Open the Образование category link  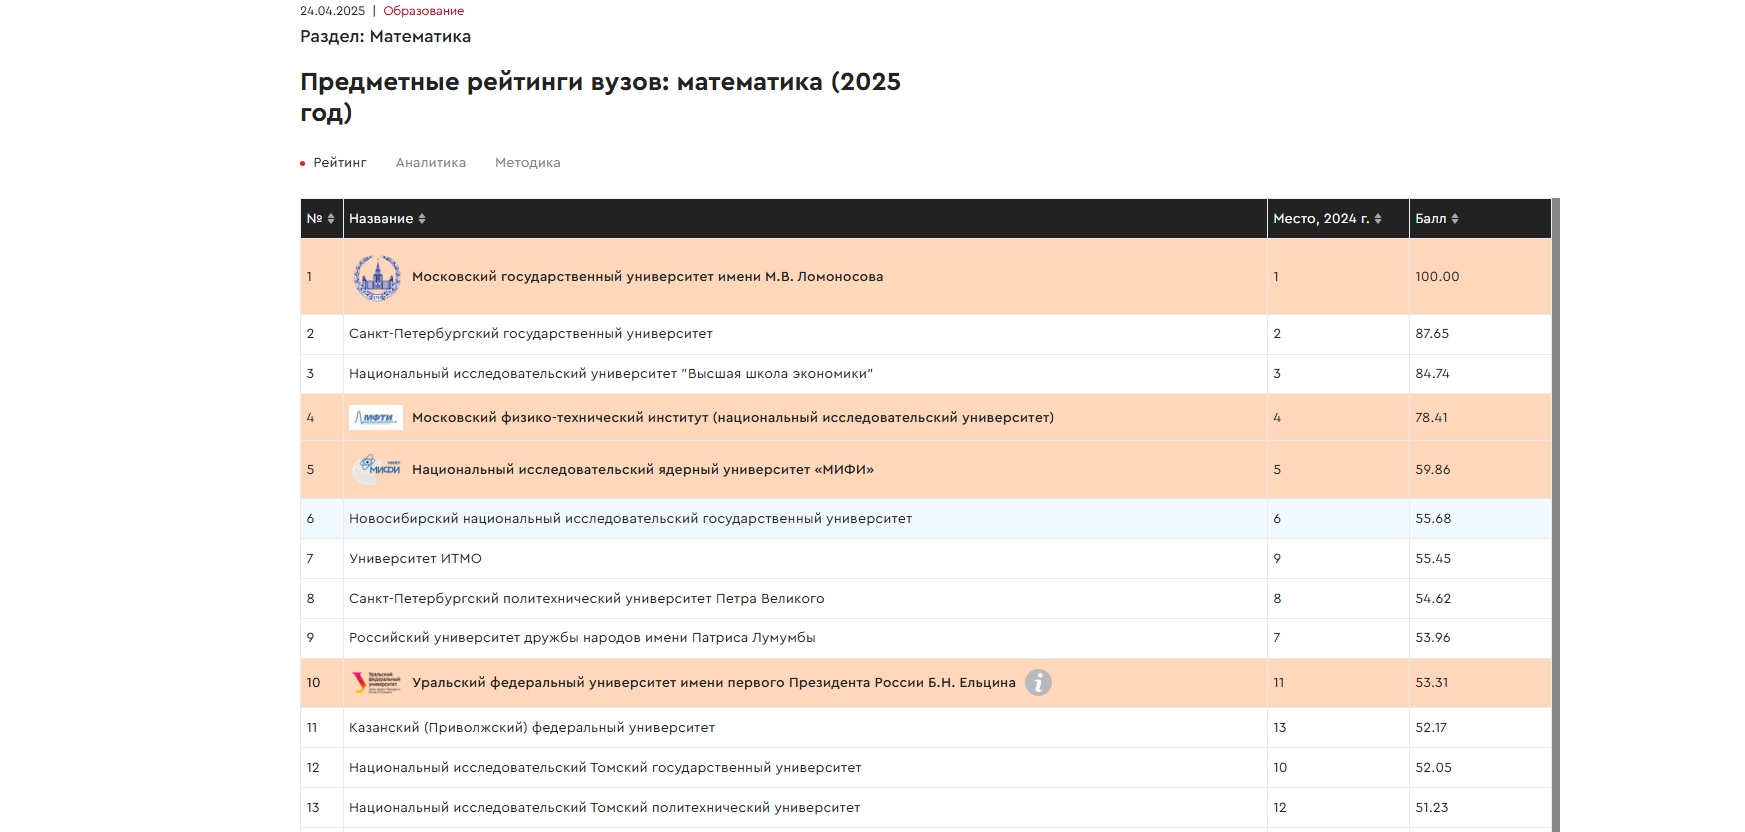coord(424,11)
